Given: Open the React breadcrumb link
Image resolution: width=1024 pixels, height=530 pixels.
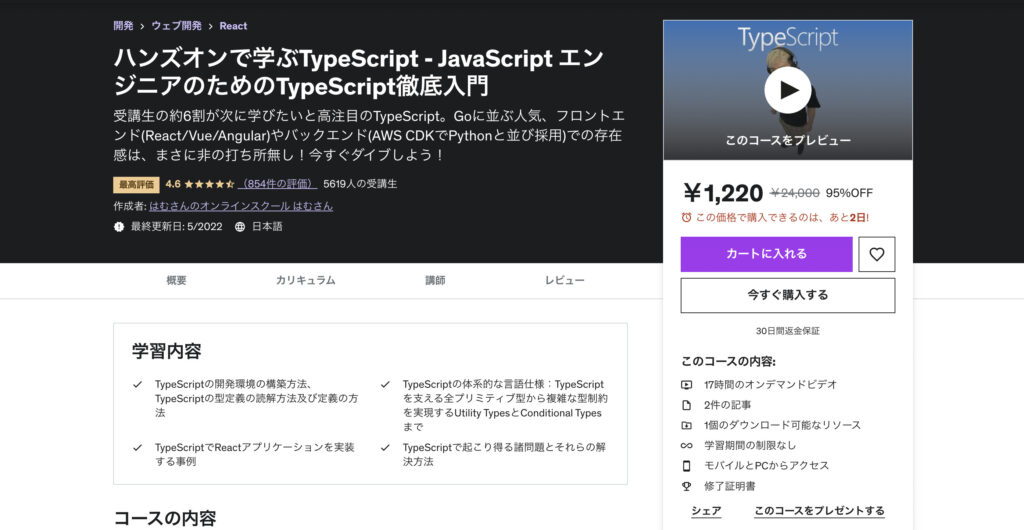Looking at the screenshot, I should 233,25.
